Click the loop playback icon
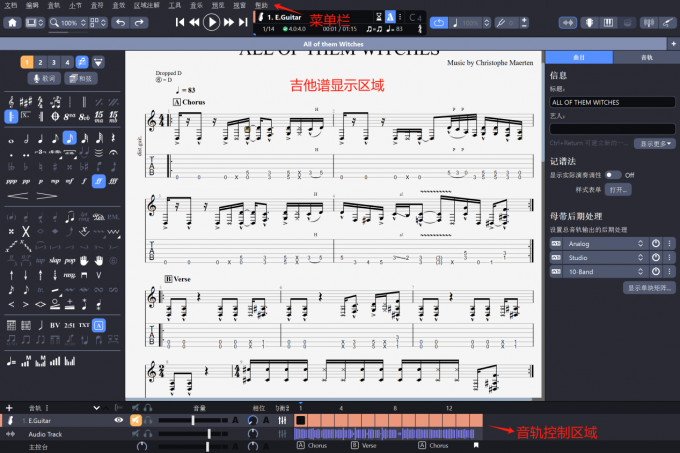The image size is (680, 453). 439,22
